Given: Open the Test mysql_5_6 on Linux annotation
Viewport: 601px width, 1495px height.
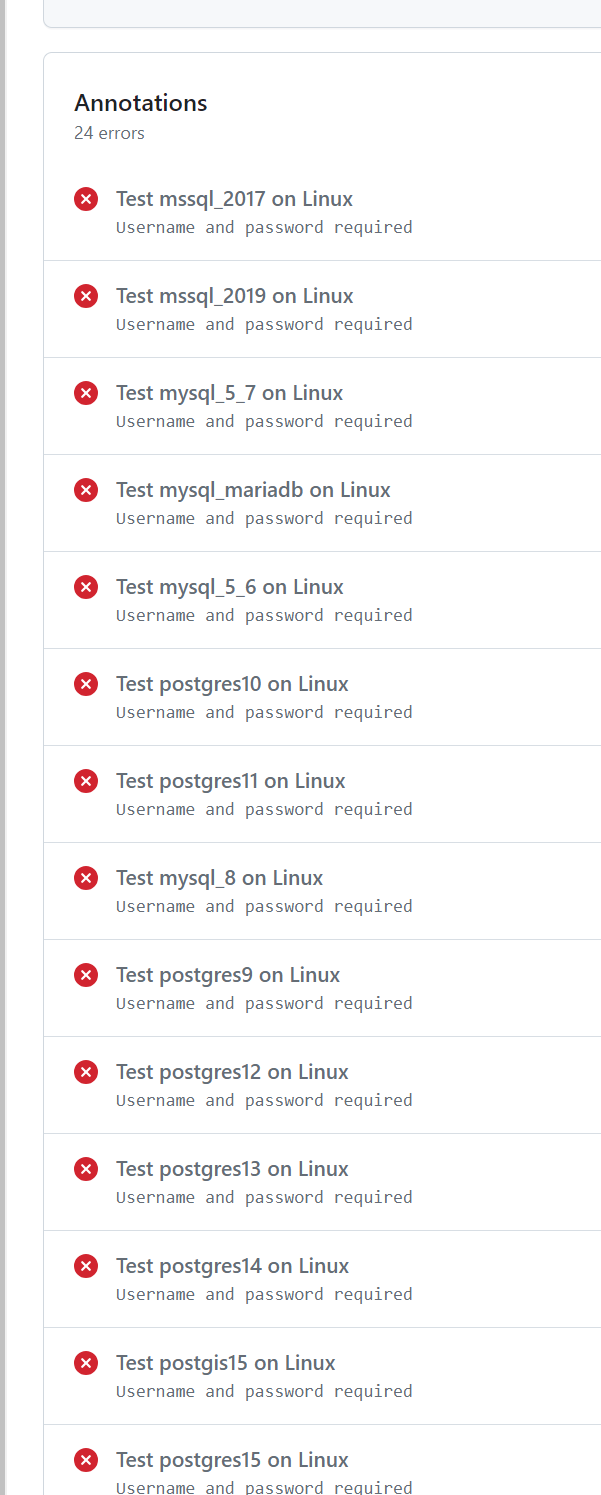Looking at the screenshot, I should (229, 587).
